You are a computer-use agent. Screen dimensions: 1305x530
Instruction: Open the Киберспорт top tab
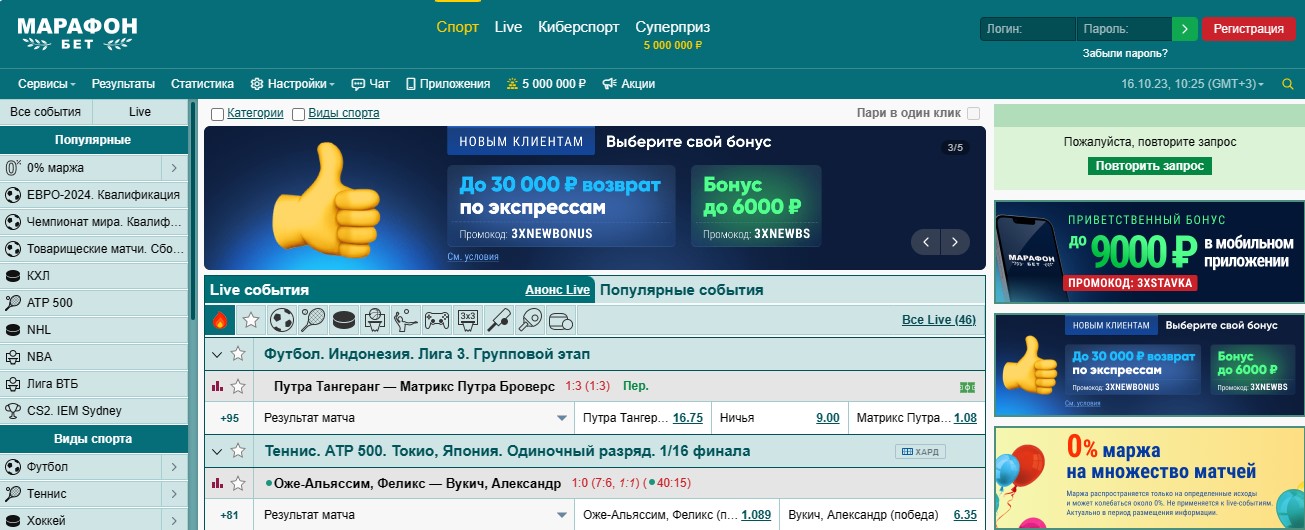pos(579,27)
